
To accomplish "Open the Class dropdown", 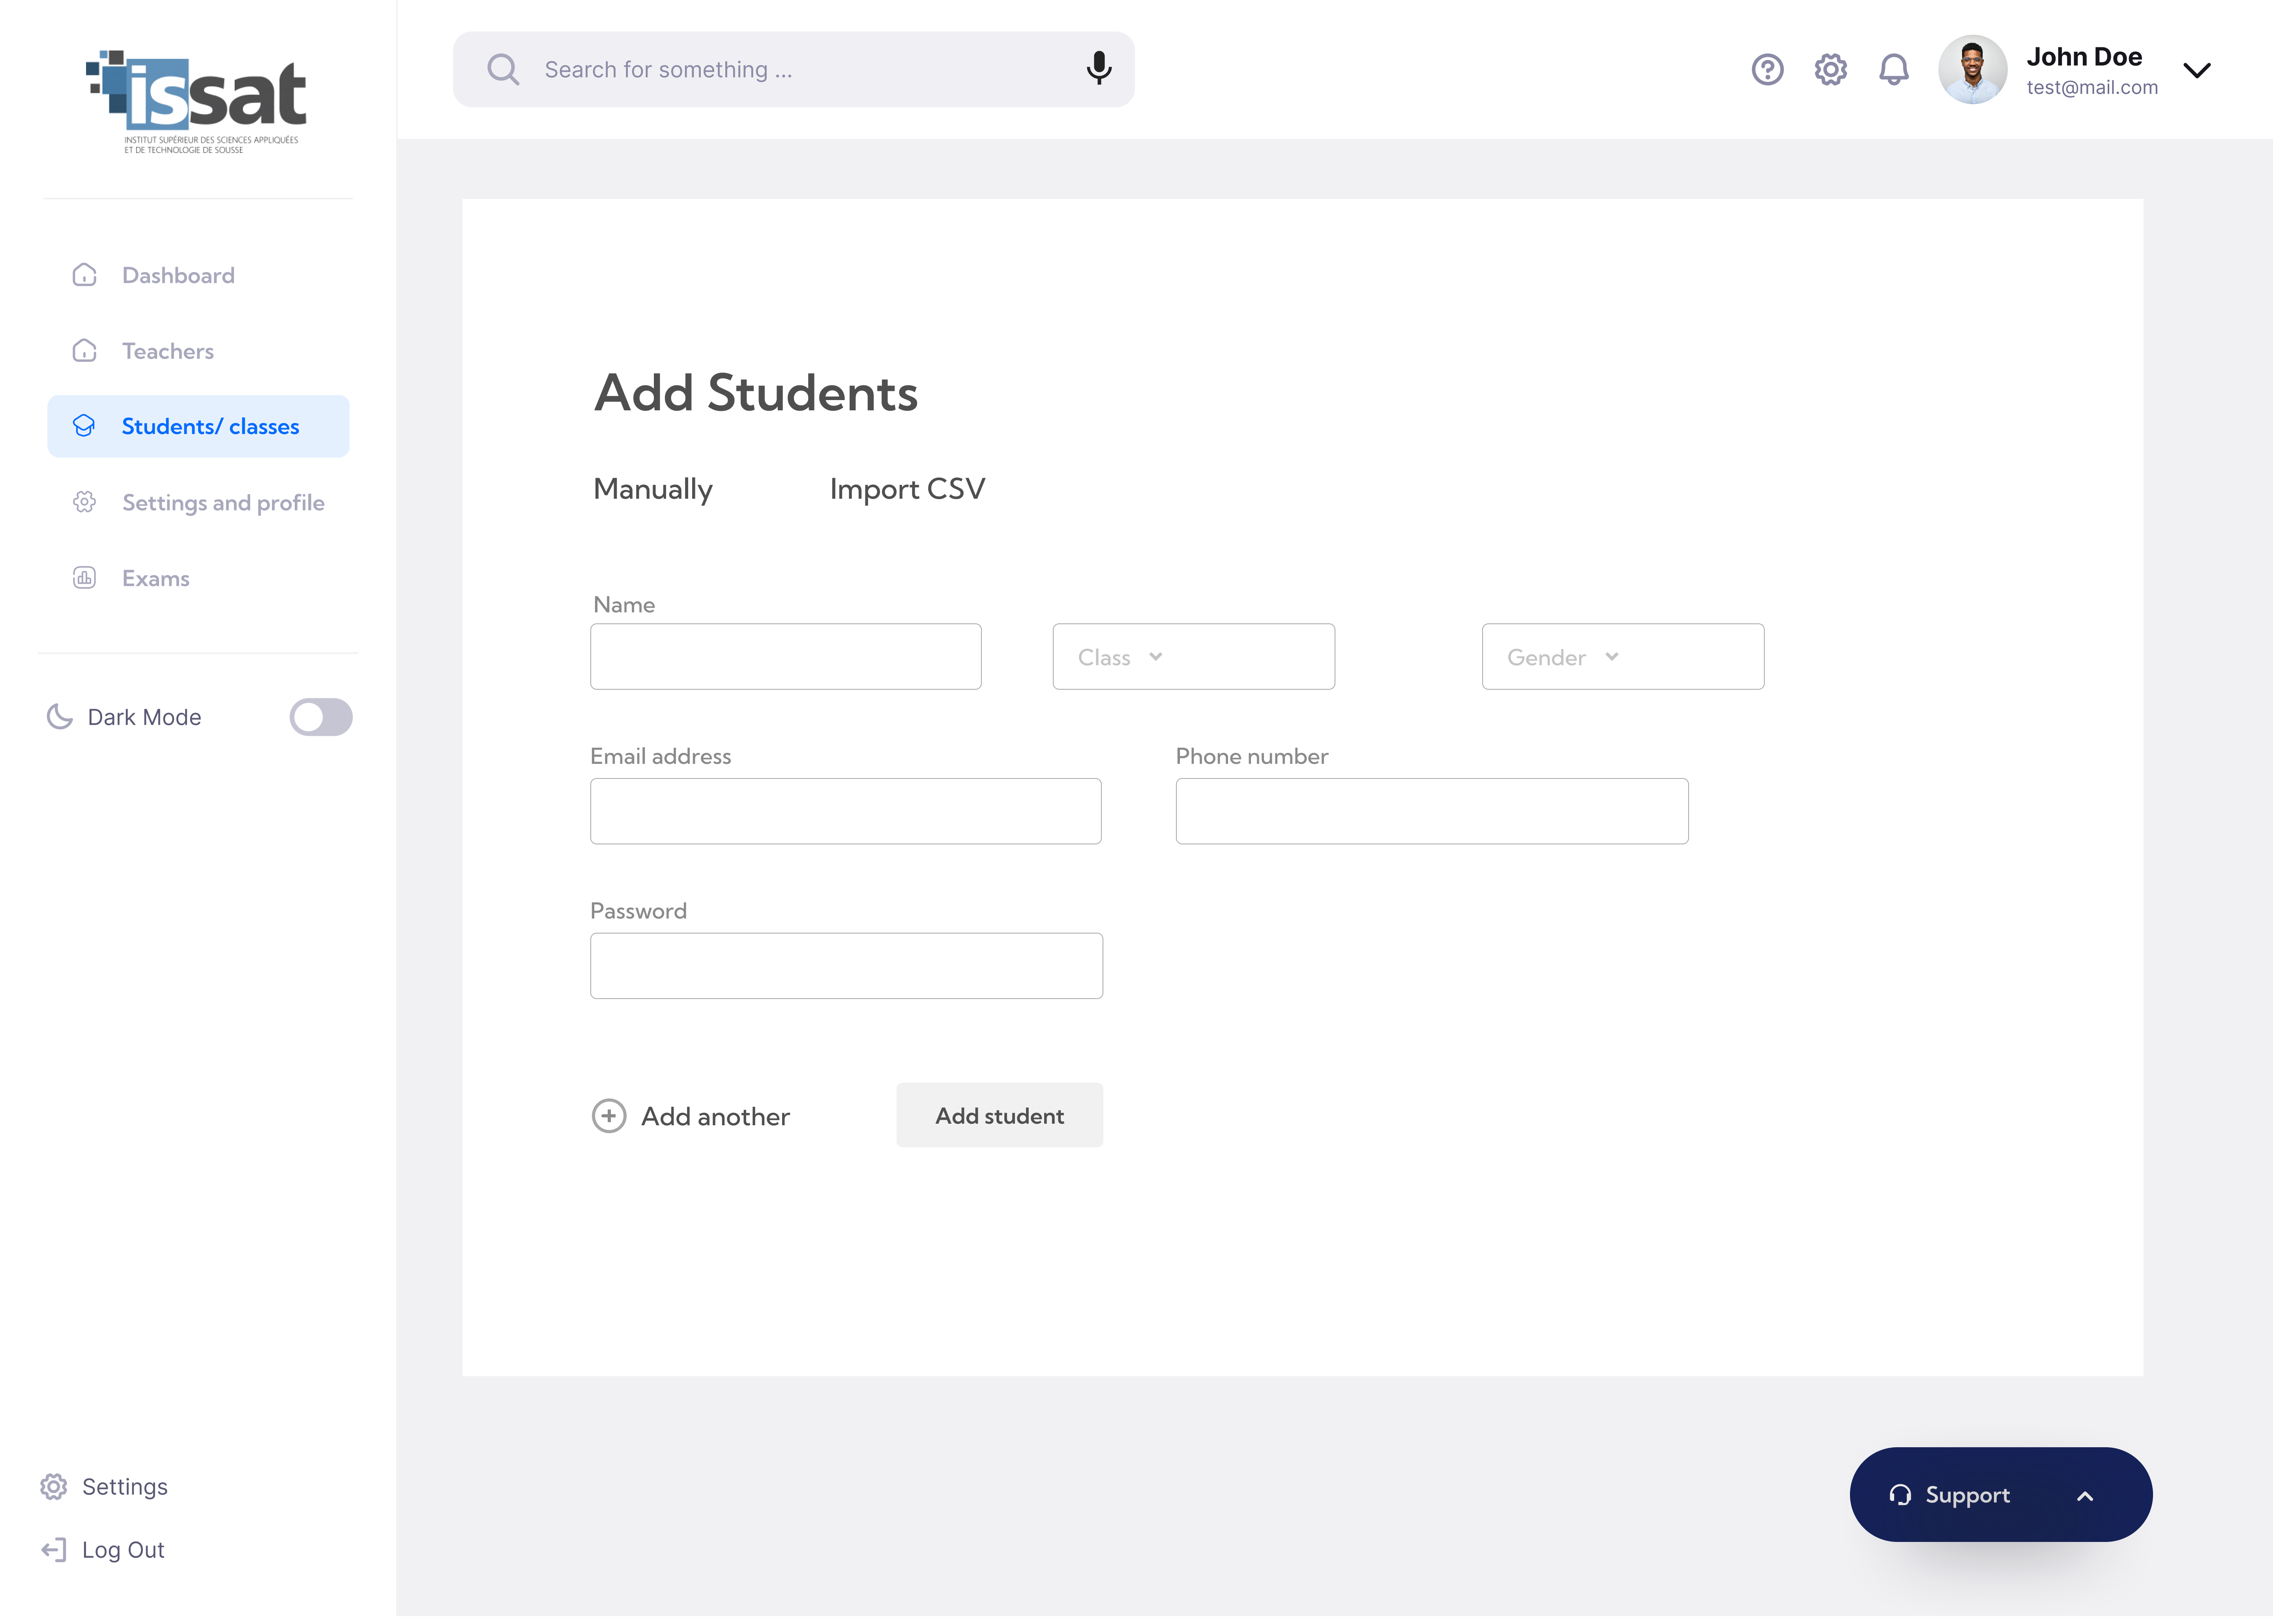I will [1192, 656].
